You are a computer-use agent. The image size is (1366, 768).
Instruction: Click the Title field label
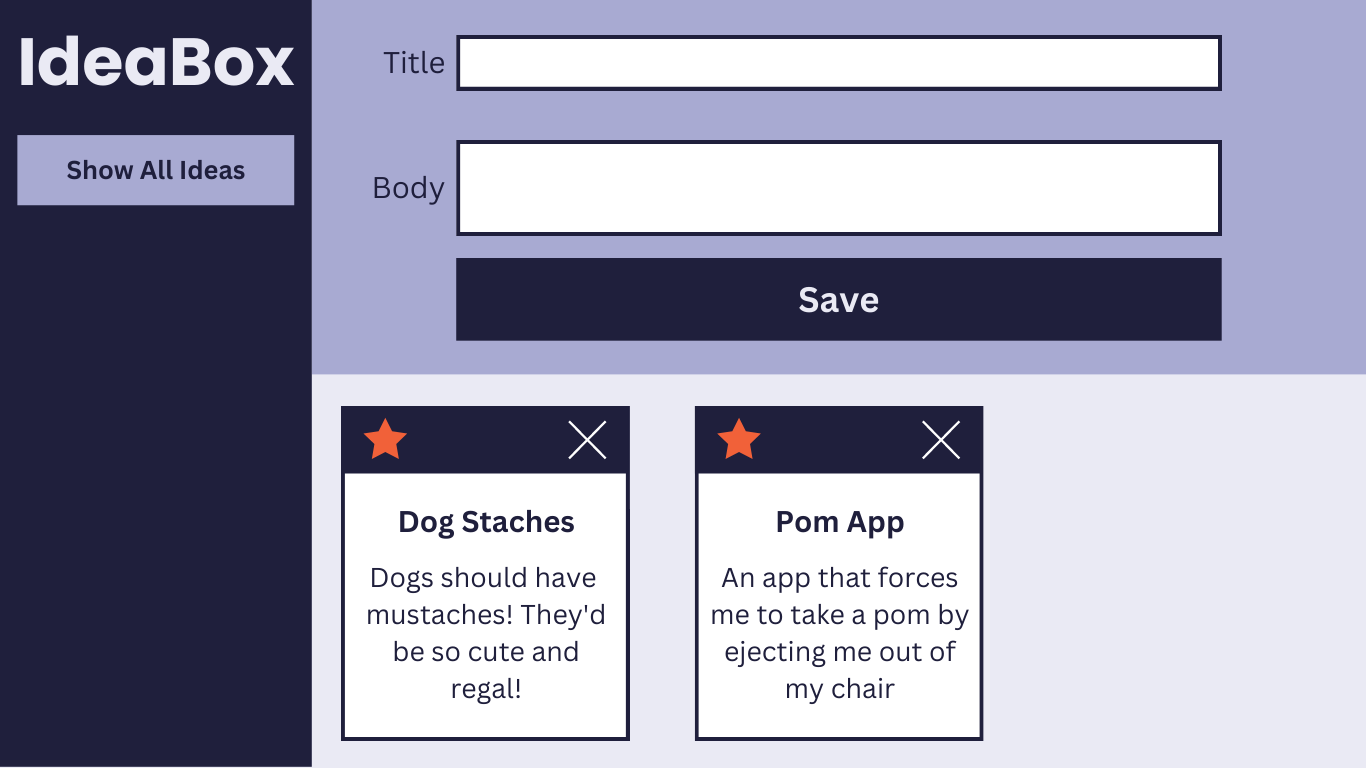414,63
